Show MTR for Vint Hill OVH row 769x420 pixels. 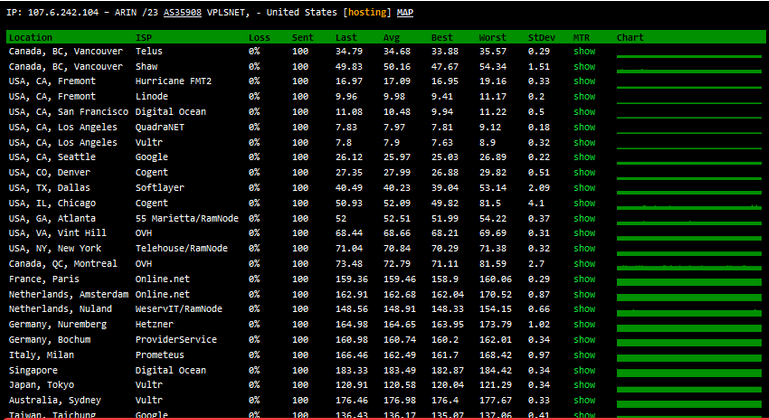click(x=584, y=233)
